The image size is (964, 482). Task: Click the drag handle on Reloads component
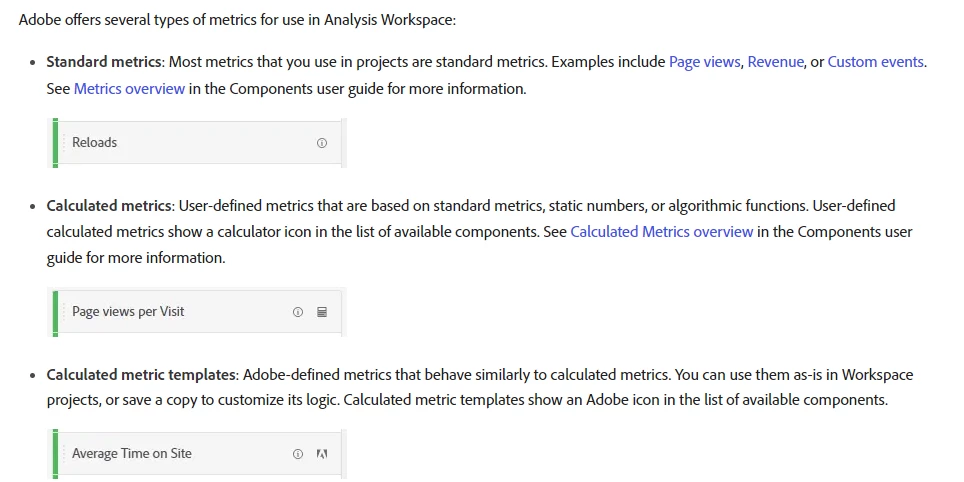63,143
